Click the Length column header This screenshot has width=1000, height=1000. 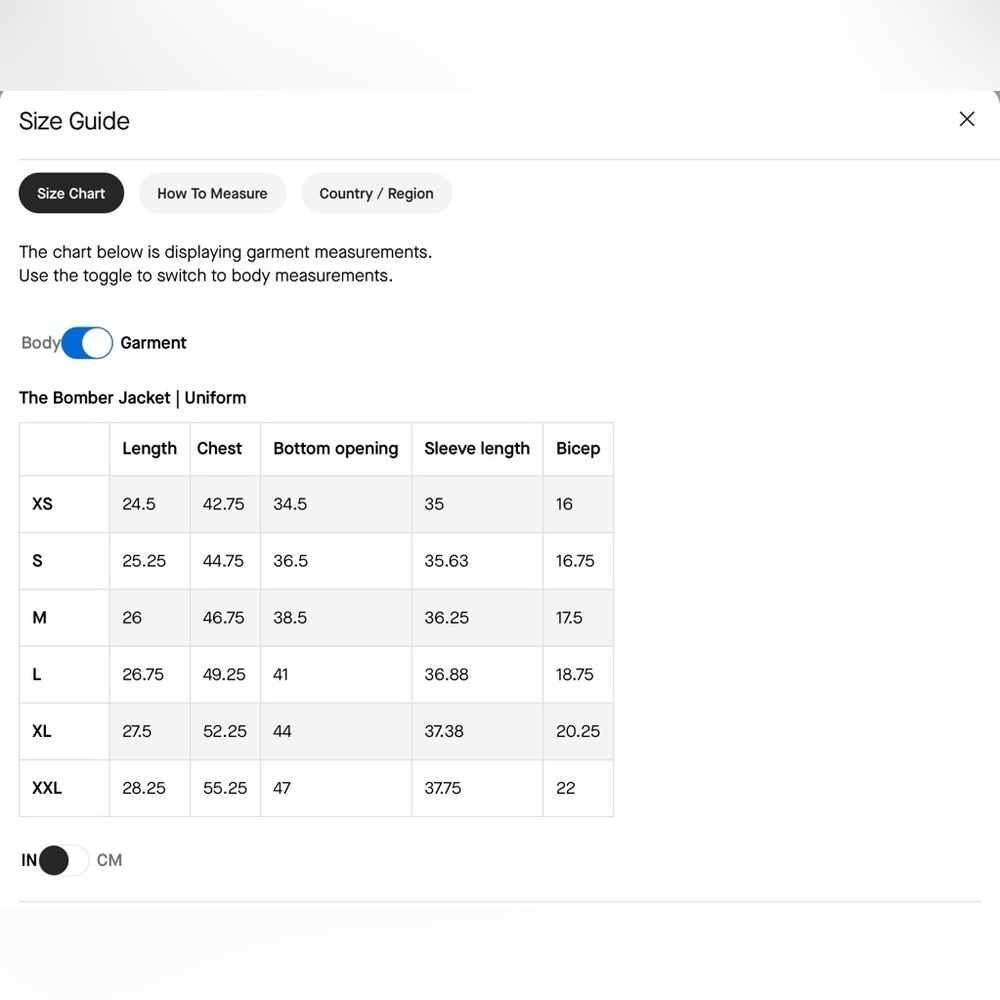(x=149, y=449)
